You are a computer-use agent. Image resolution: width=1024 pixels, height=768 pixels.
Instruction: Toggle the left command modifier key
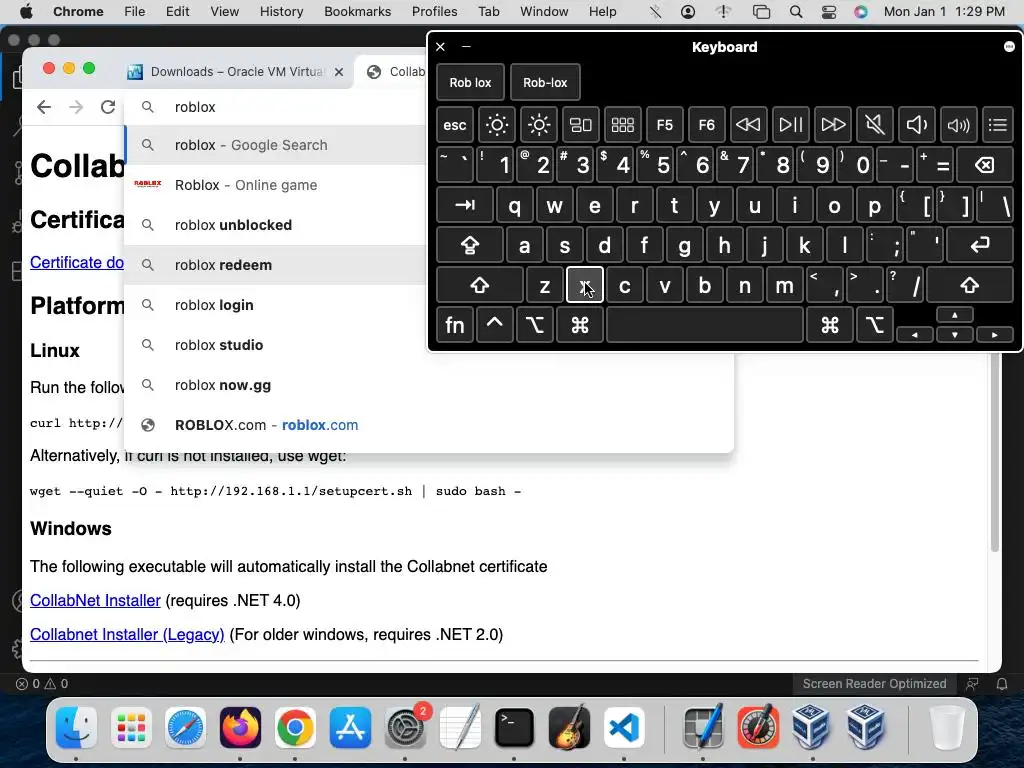point(580,325)
